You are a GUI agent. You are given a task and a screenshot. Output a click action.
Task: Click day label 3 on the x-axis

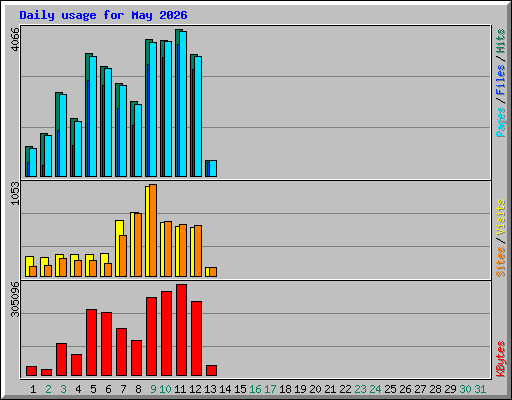click(x=63, y=389)
